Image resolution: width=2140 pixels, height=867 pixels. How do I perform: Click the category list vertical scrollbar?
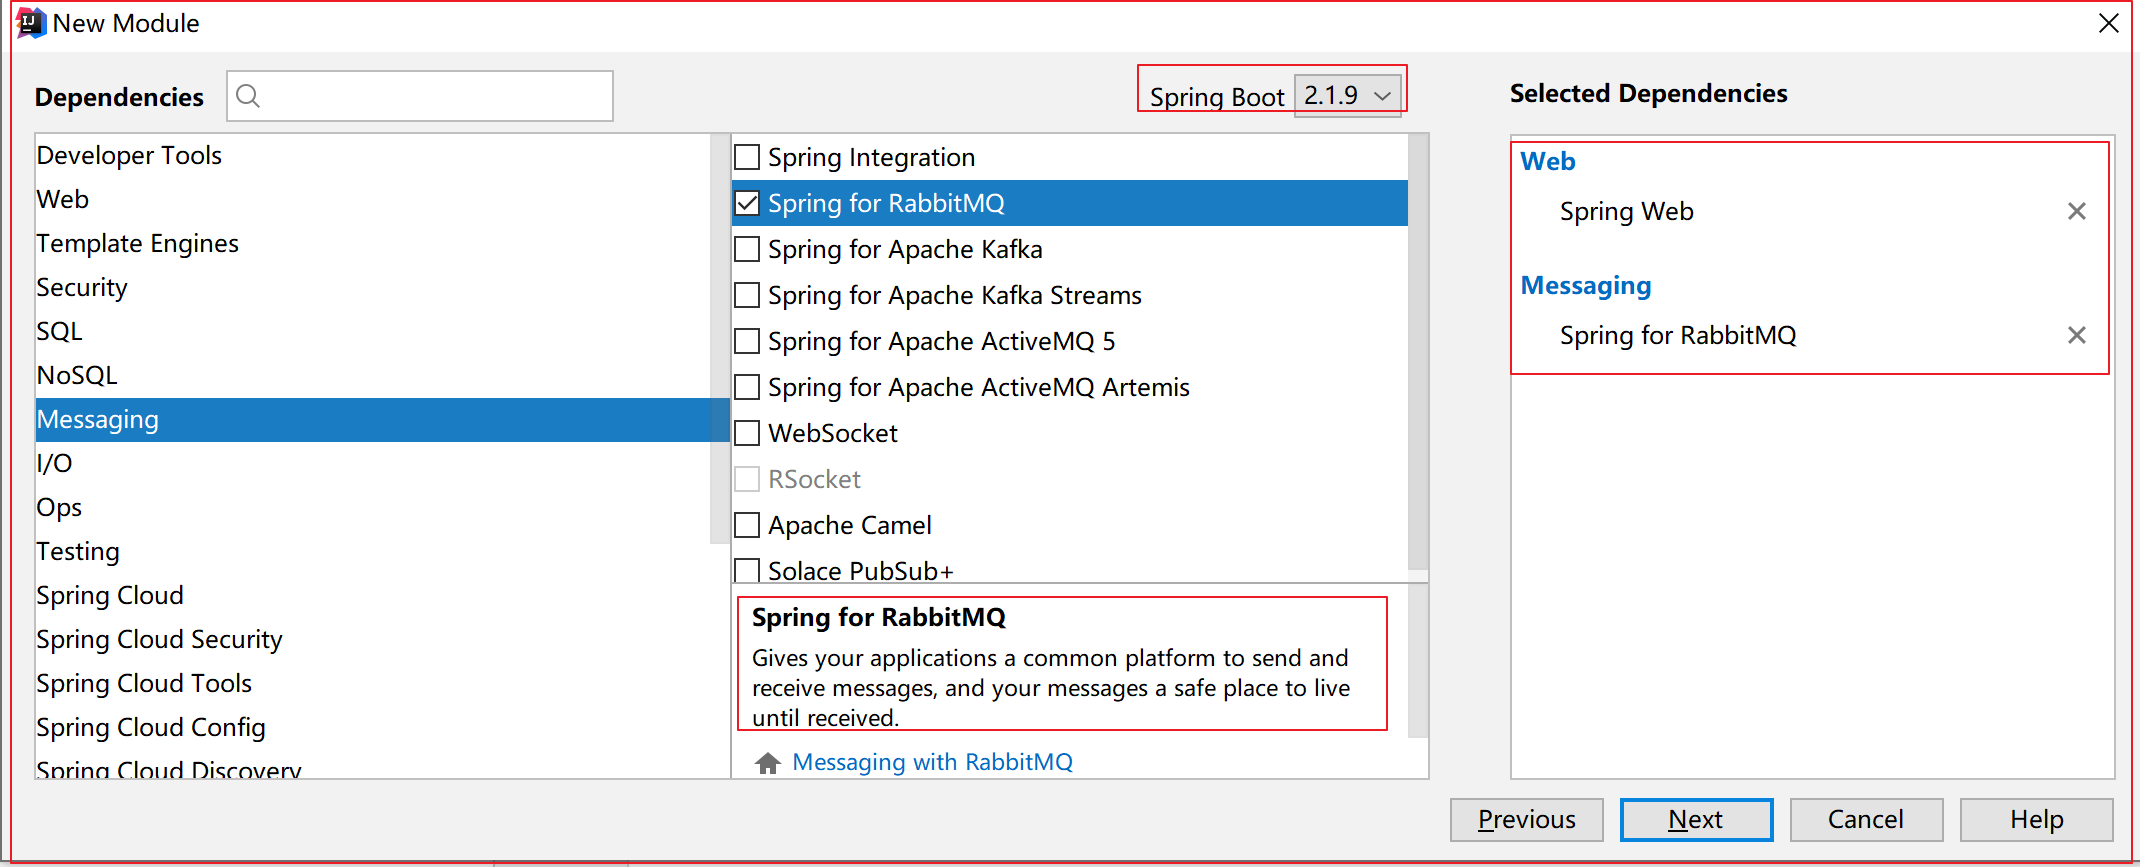click(x=719, y=338)
